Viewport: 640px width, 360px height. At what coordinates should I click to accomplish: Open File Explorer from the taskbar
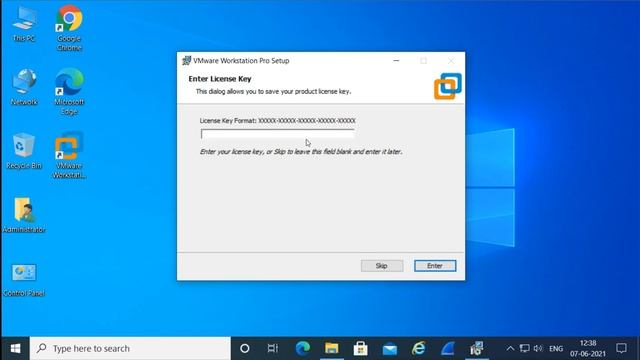click(331, 349)
